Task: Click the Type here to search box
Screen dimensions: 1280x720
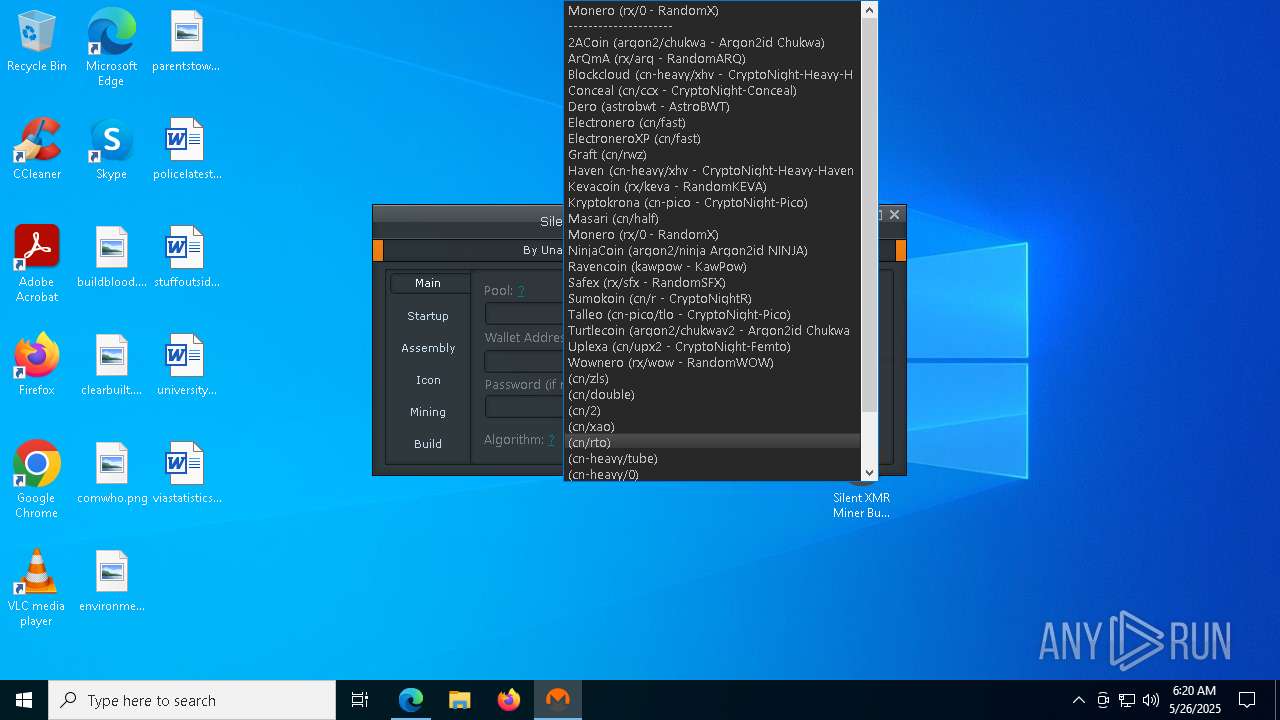Action: [x=192, y=700]
